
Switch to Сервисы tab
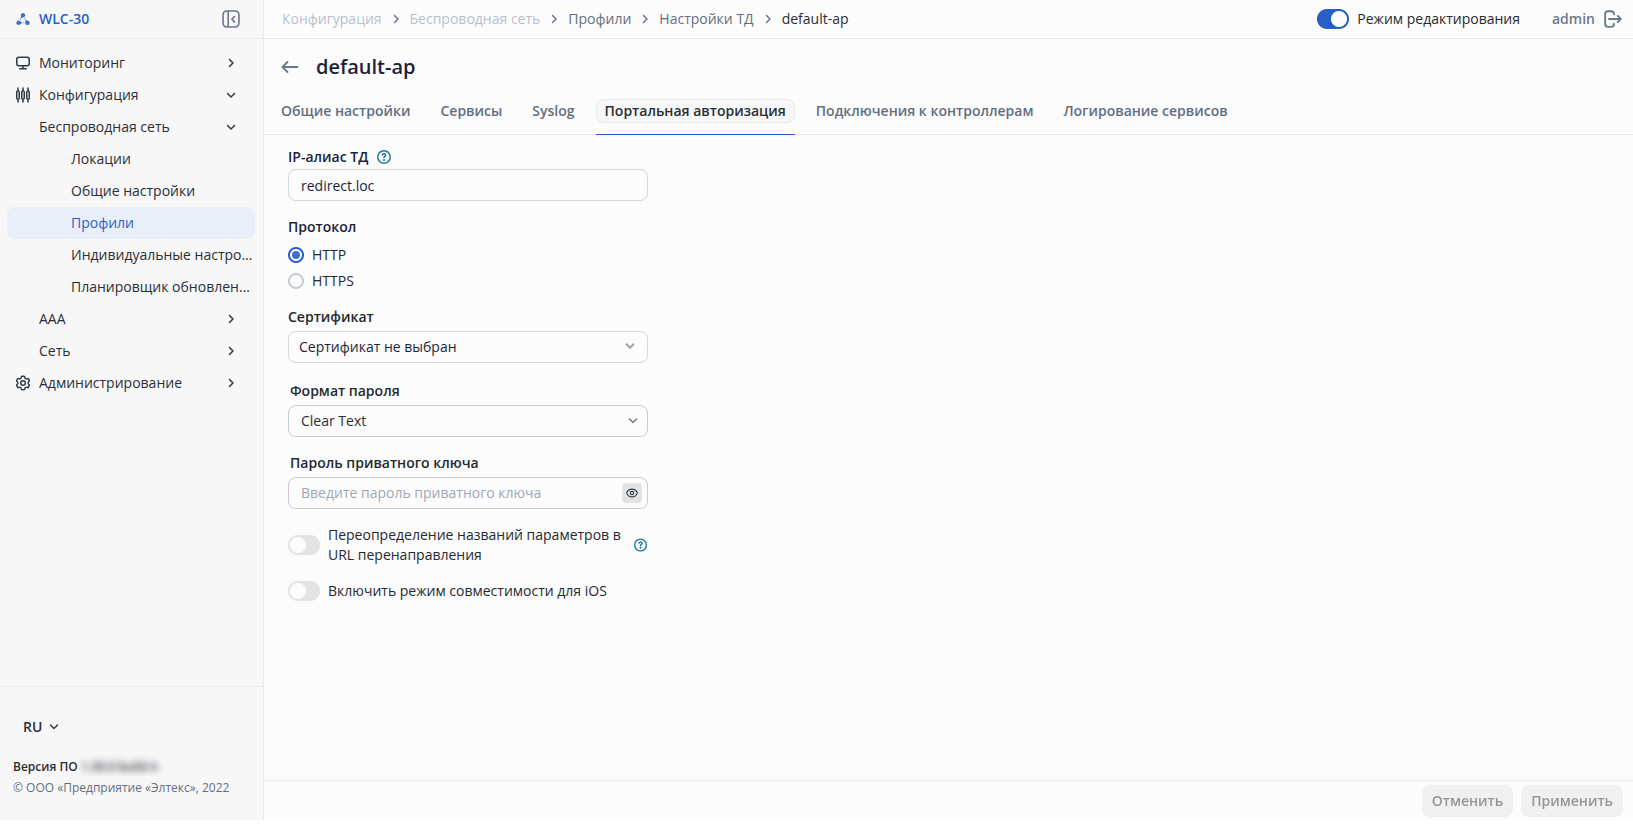click(471, 111)
